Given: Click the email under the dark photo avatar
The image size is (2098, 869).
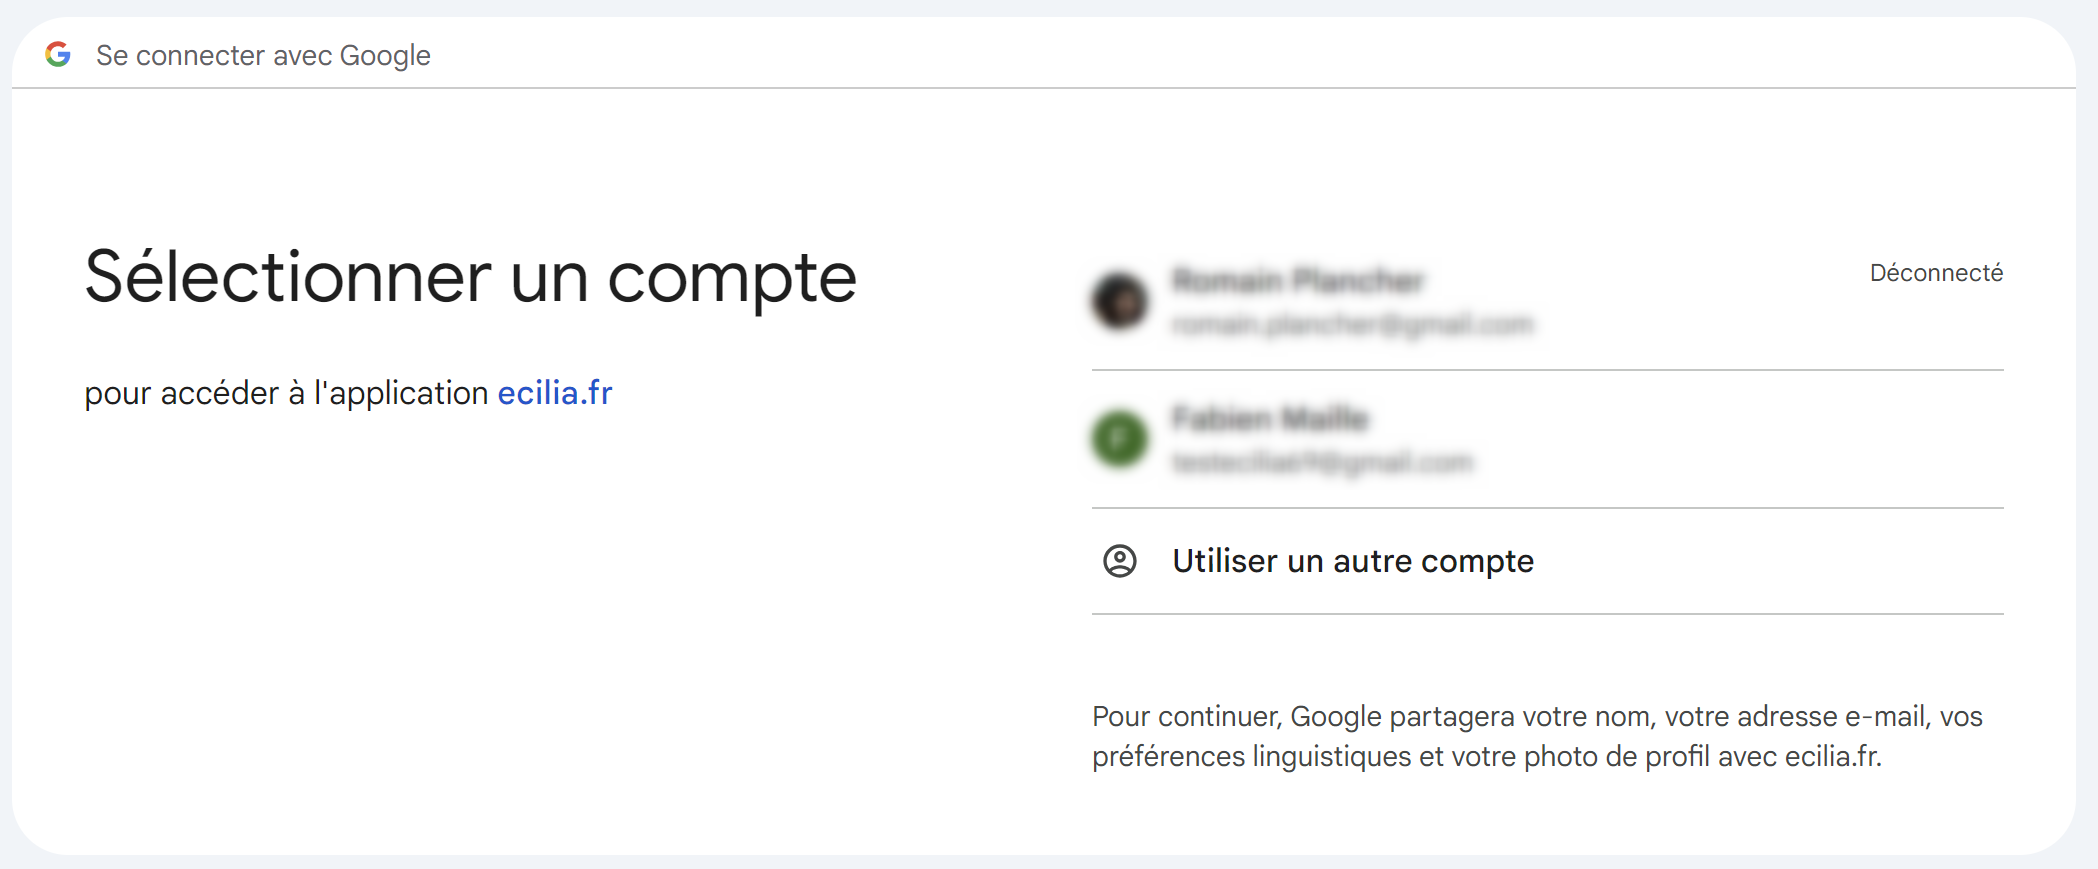Looking at the screenshot, I should [x=1352, y=324].
